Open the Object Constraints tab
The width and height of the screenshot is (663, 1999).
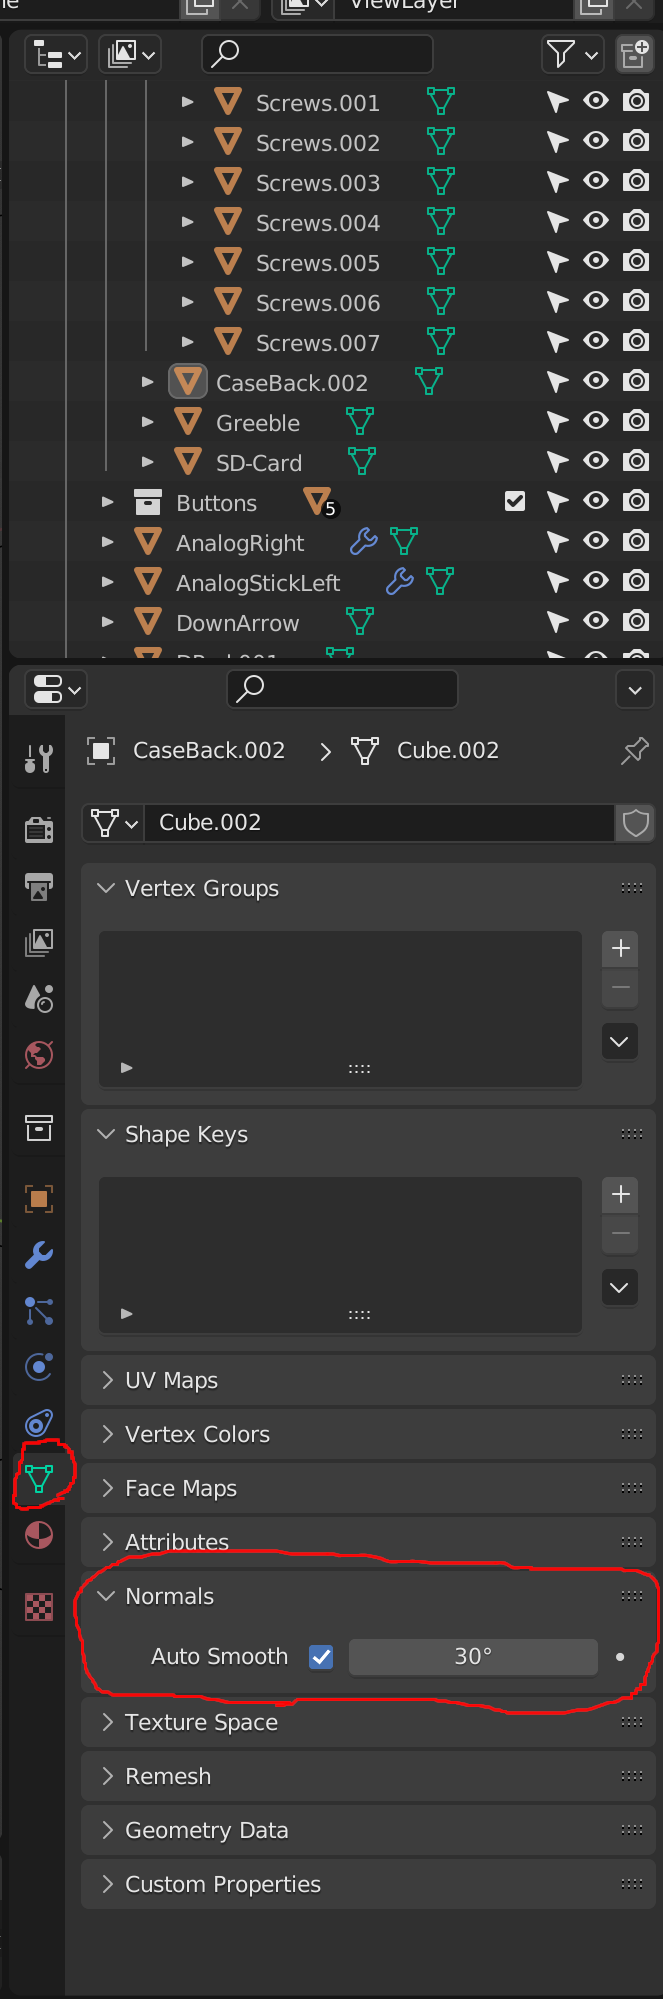click(x=39, y=1422)
